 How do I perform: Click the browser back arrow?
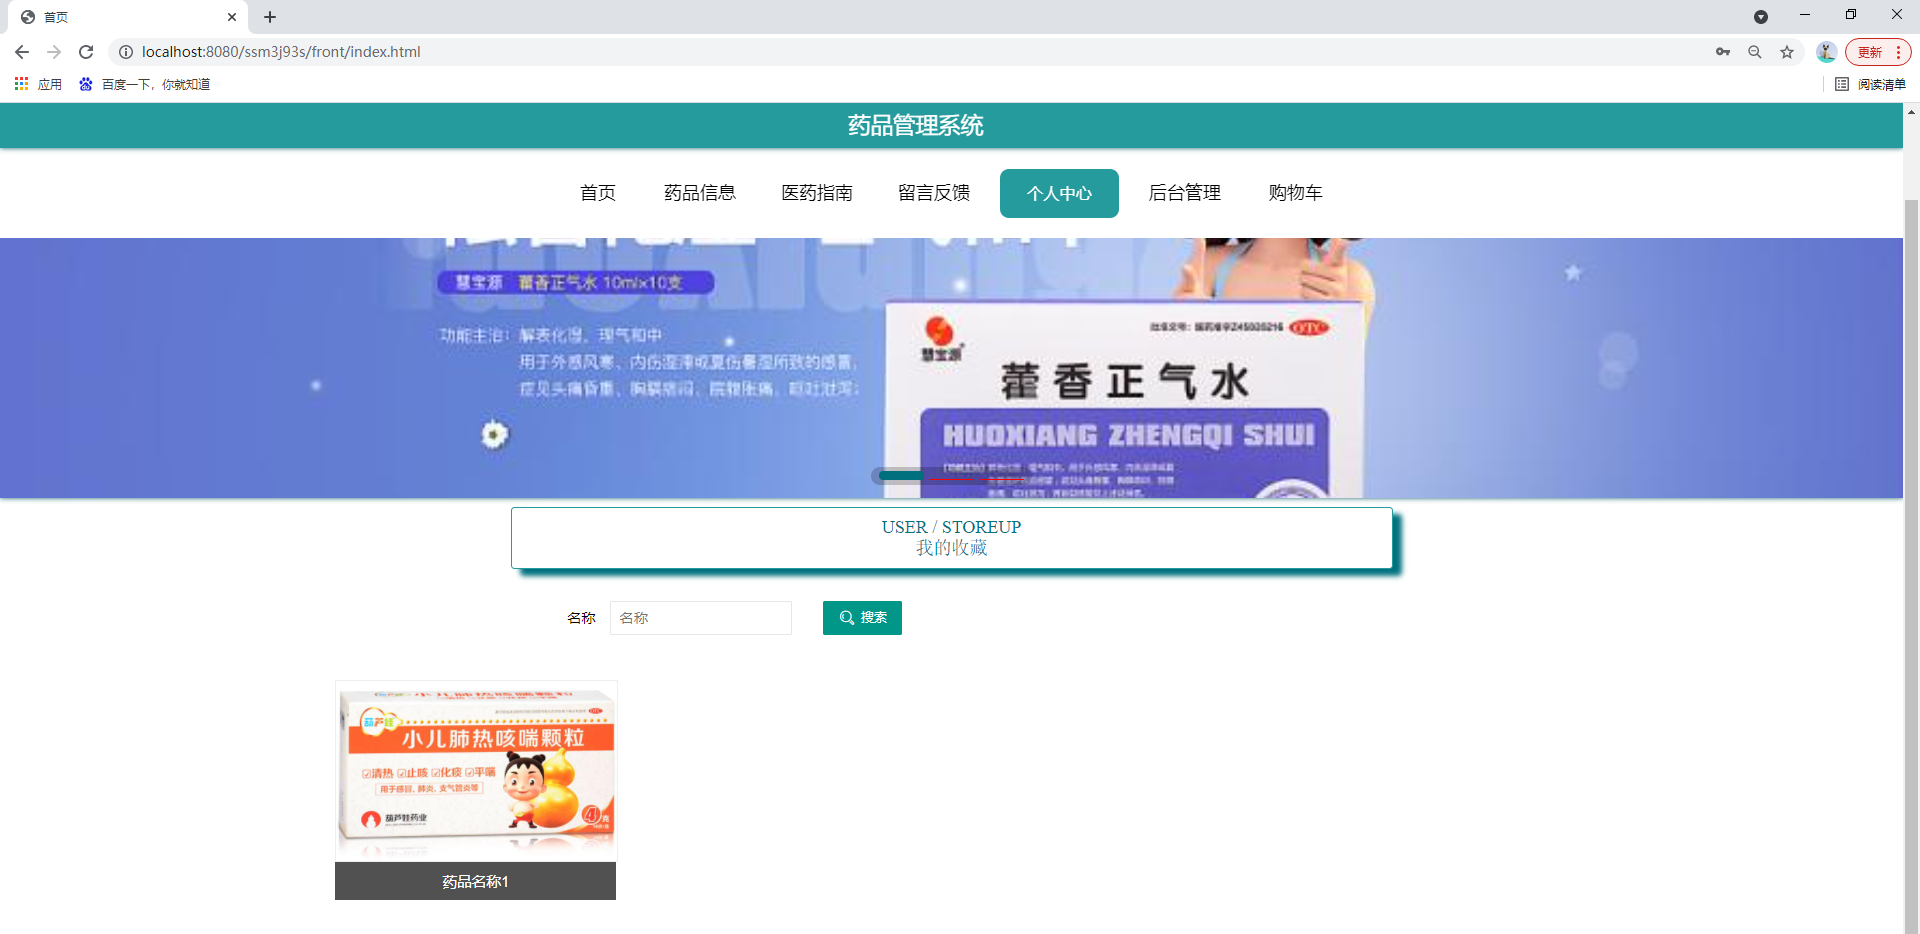click(22, 52)
